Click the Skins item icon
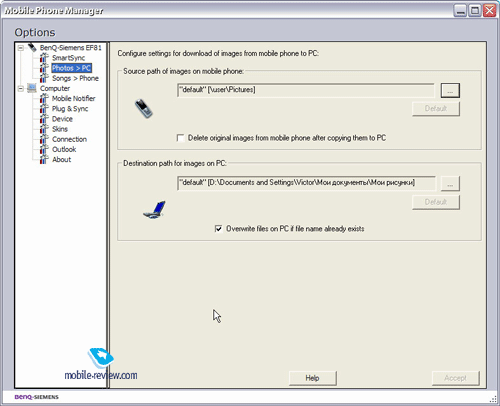The width and height of the screenshot is (500, 406). 44,129
